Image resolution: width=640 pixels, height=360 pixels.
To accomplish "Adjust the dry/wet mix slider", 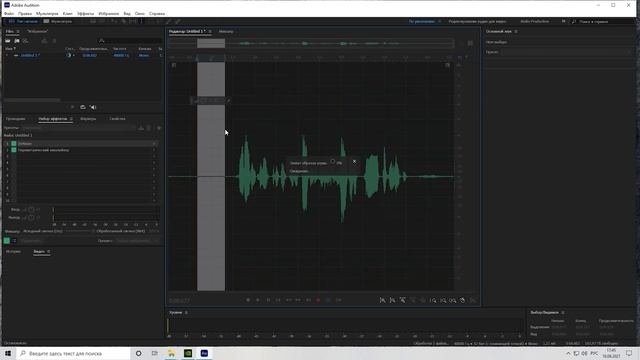I will pyautogui.click(x=80, y=231).
